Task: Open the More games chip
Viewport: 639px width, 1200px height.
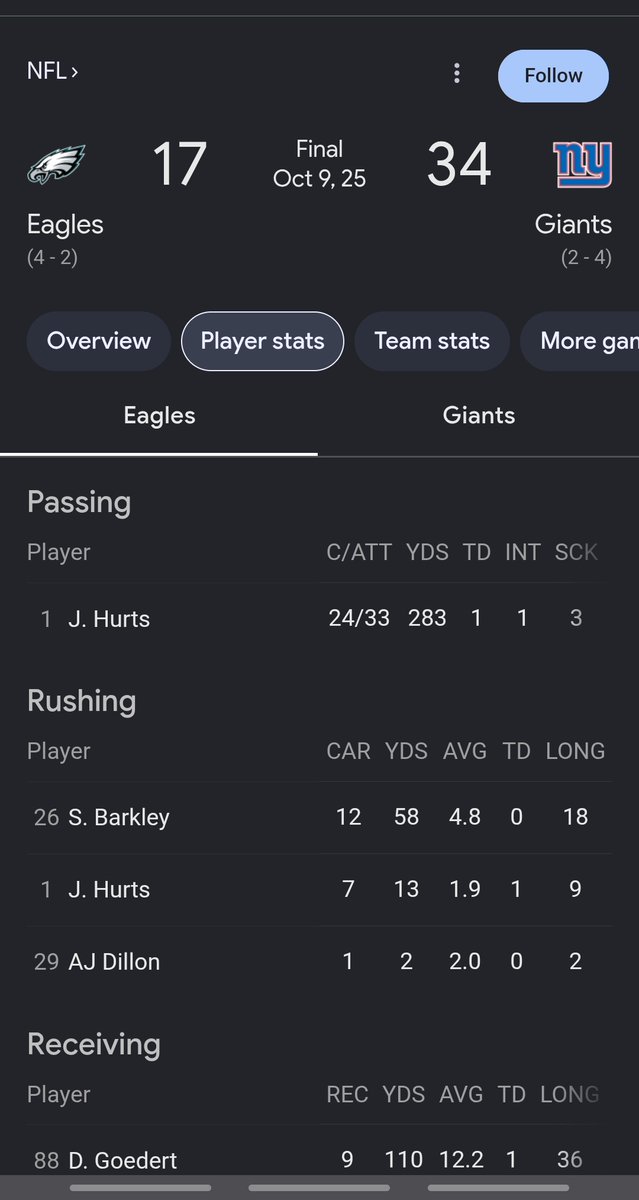Action: coord(580,341)
